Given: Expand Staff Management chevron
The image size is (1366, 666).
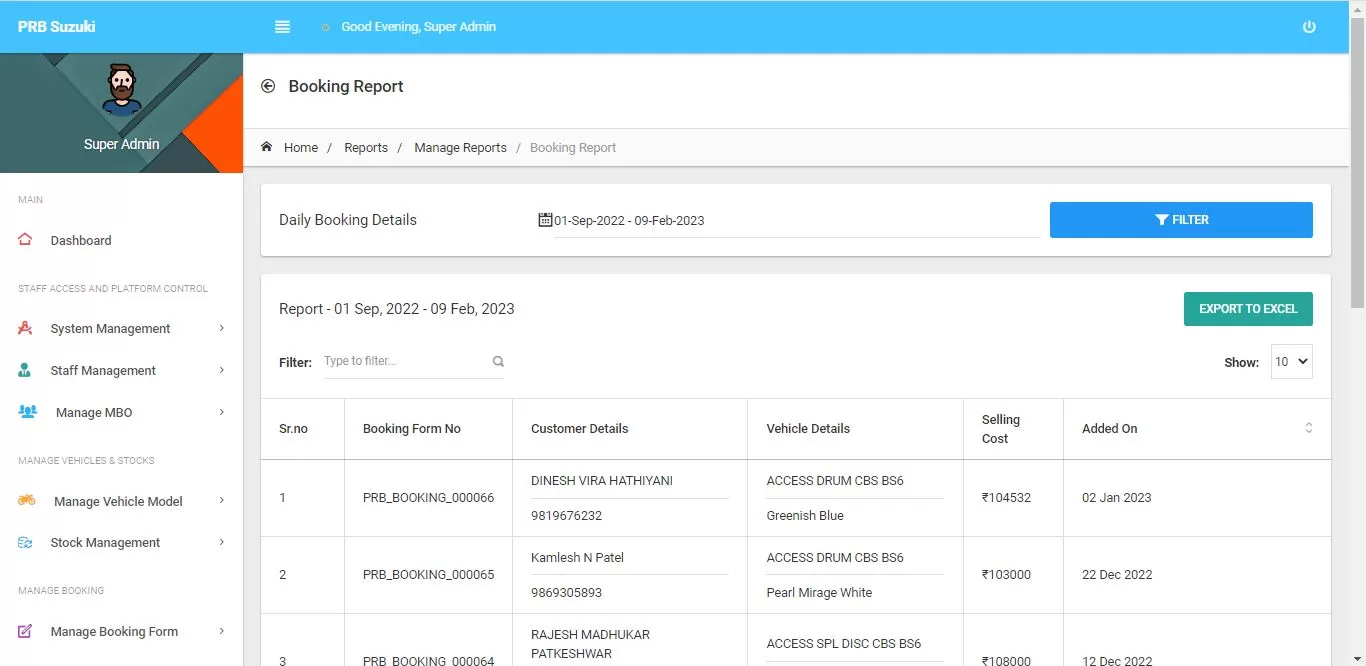Looking at the screenshot, I should [222, 370].
